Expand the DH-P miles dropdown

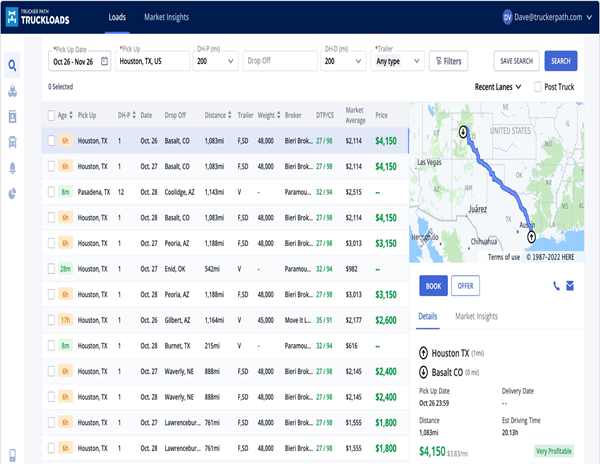click(x=232, y=61)
